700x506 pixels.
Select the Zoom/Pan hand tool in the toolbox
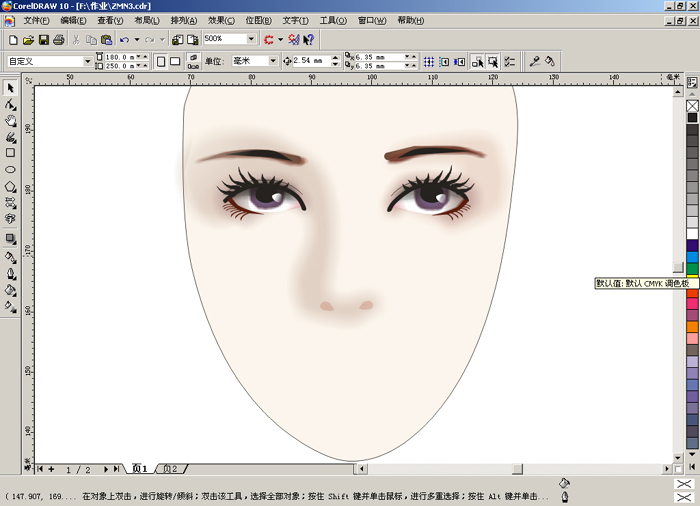(x=10, y=121)
